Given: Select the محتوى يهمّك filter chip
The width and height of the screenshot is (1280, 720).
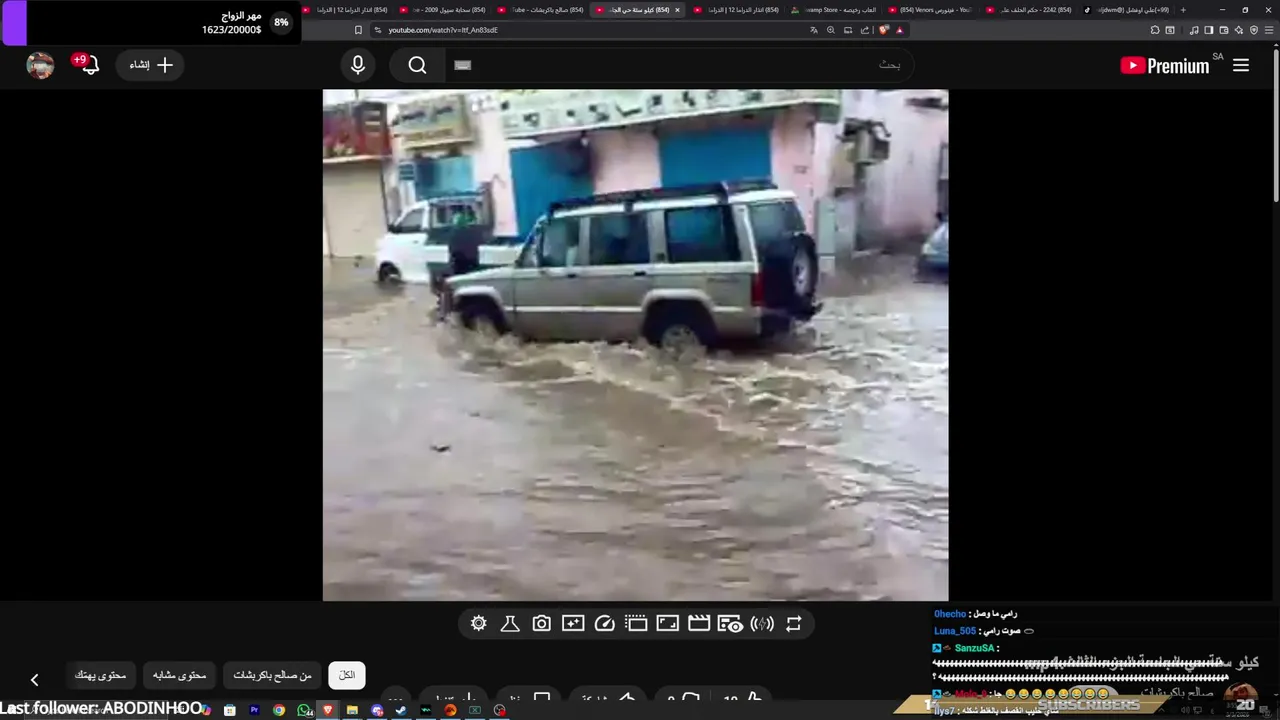Looking at the screenshot, I should pos(101,675).
